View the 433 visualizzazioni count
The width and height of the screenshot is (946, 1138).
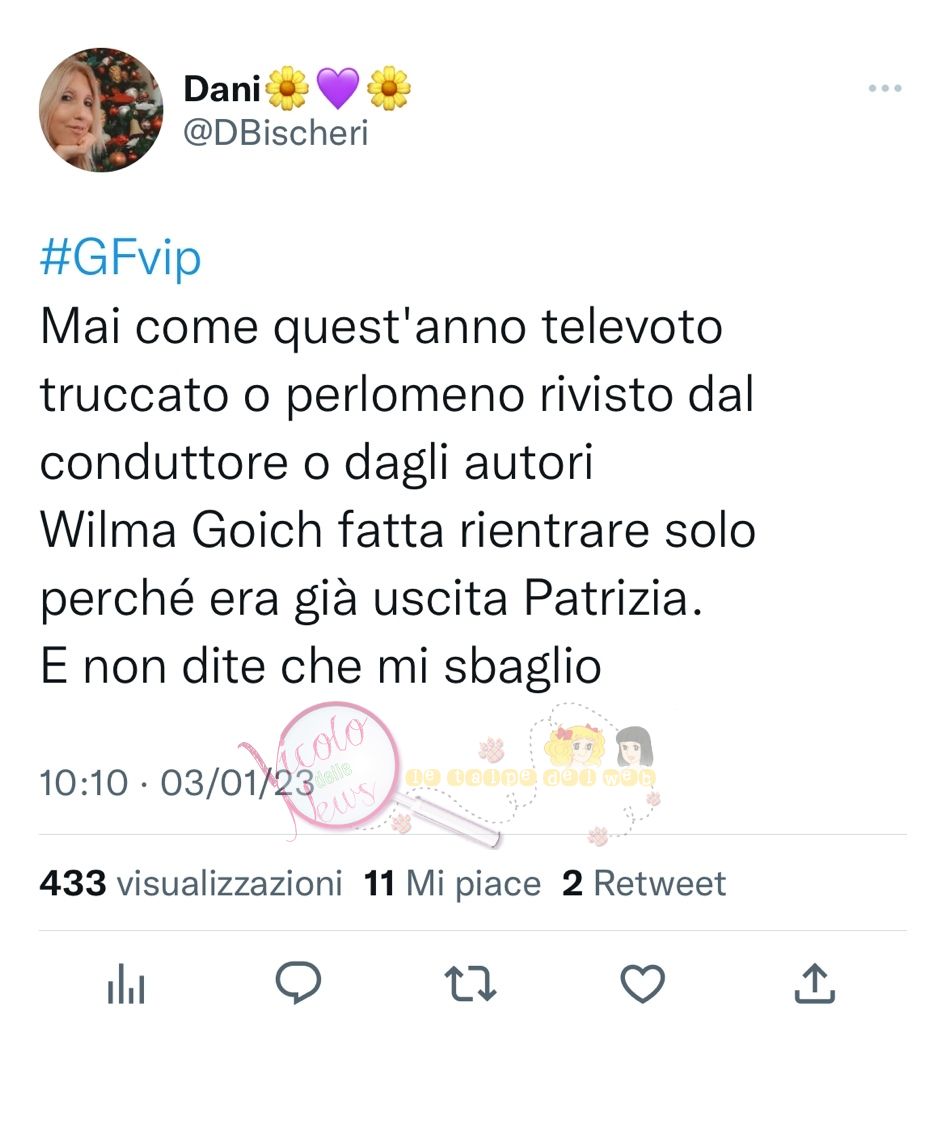pos(191,883)
